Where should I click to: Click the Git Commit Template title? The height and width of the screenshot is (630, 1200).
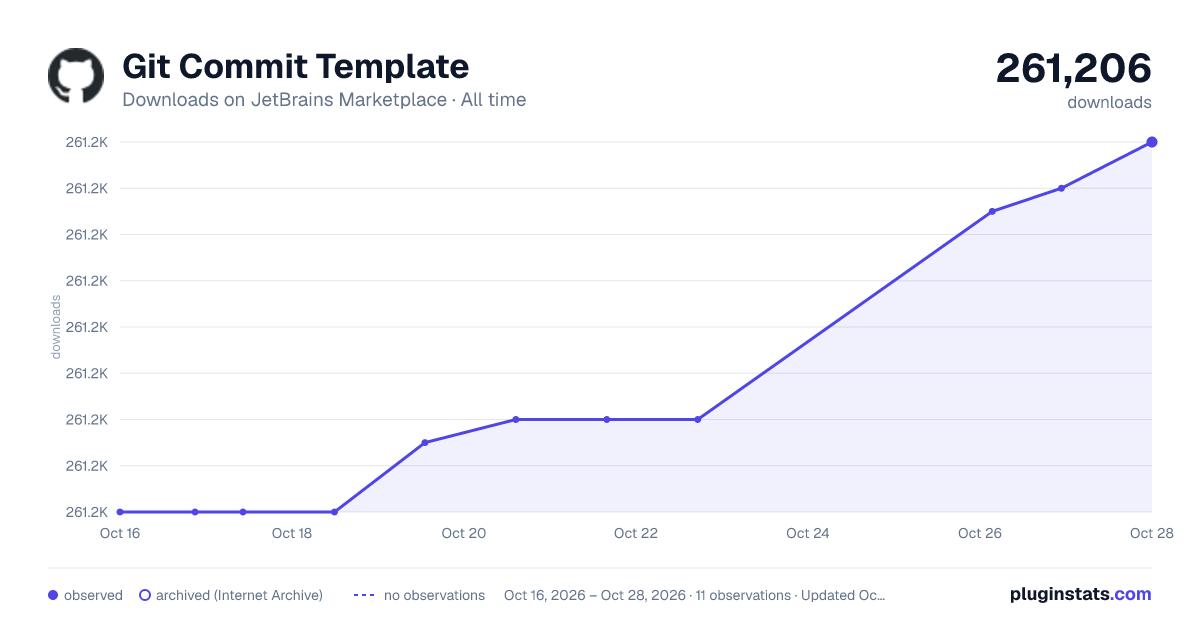click(x=295, y=67)
